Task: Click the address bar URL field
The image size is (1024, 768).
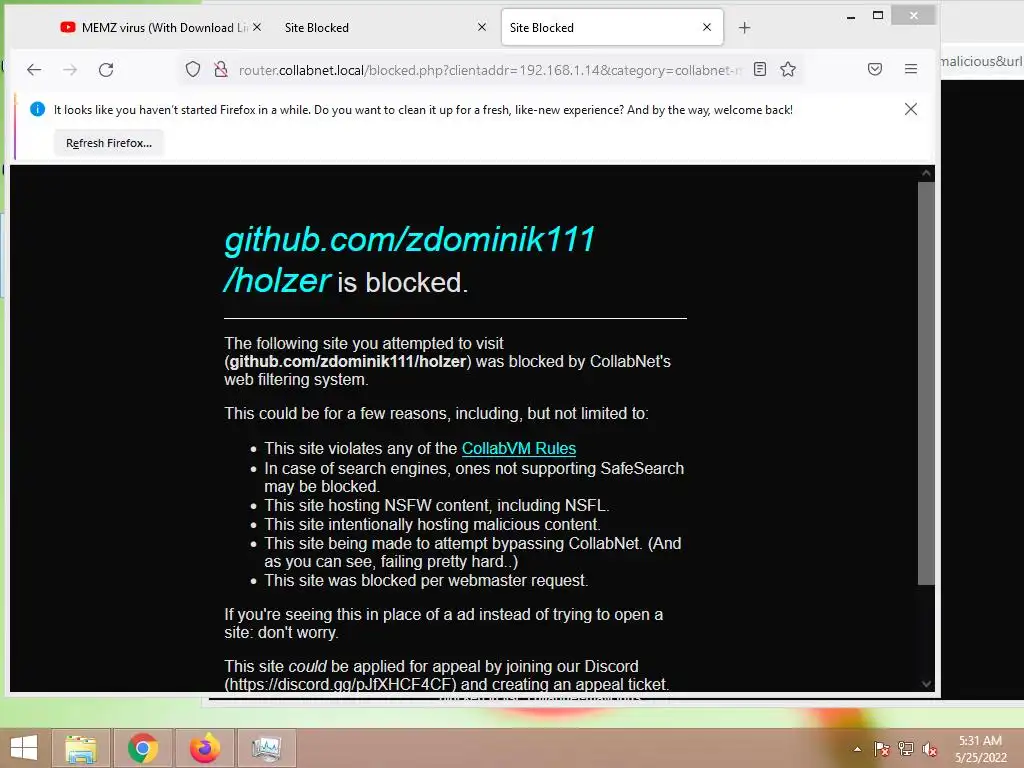Action: coord(490,70)
